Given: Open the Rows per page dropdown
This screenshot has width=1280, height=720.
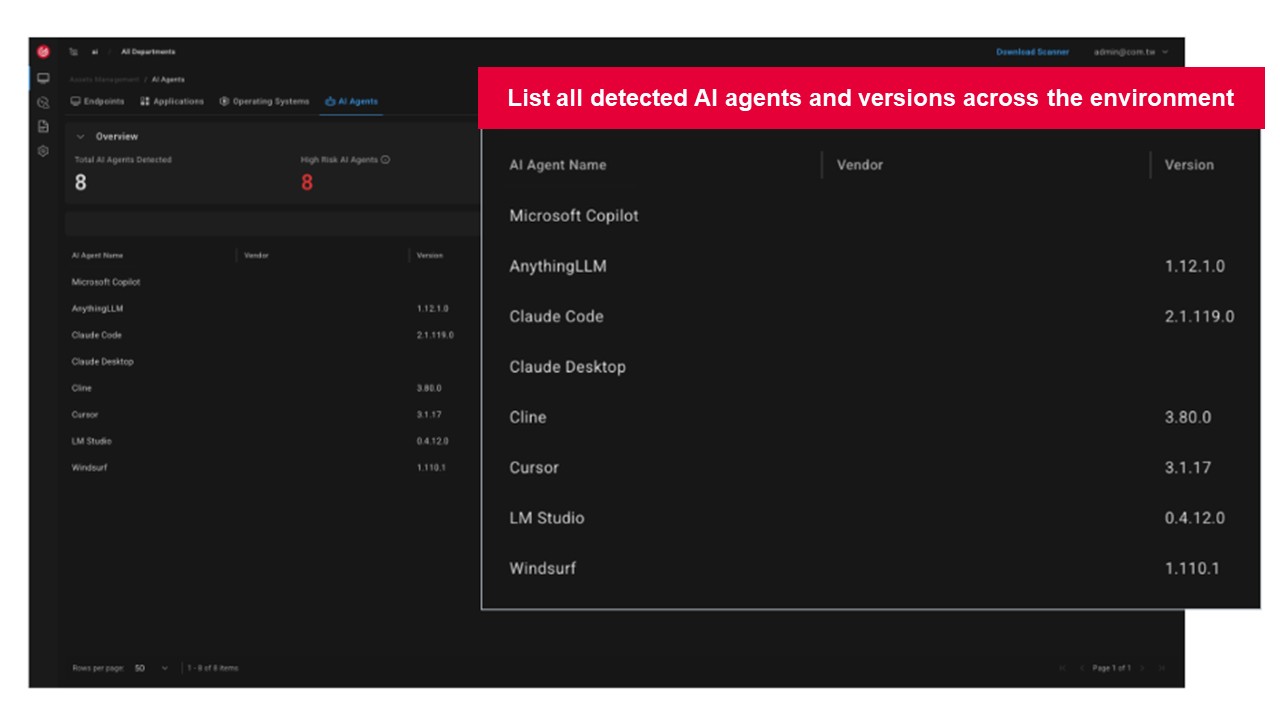Looking at the screenshot, I should pos(151,668).
